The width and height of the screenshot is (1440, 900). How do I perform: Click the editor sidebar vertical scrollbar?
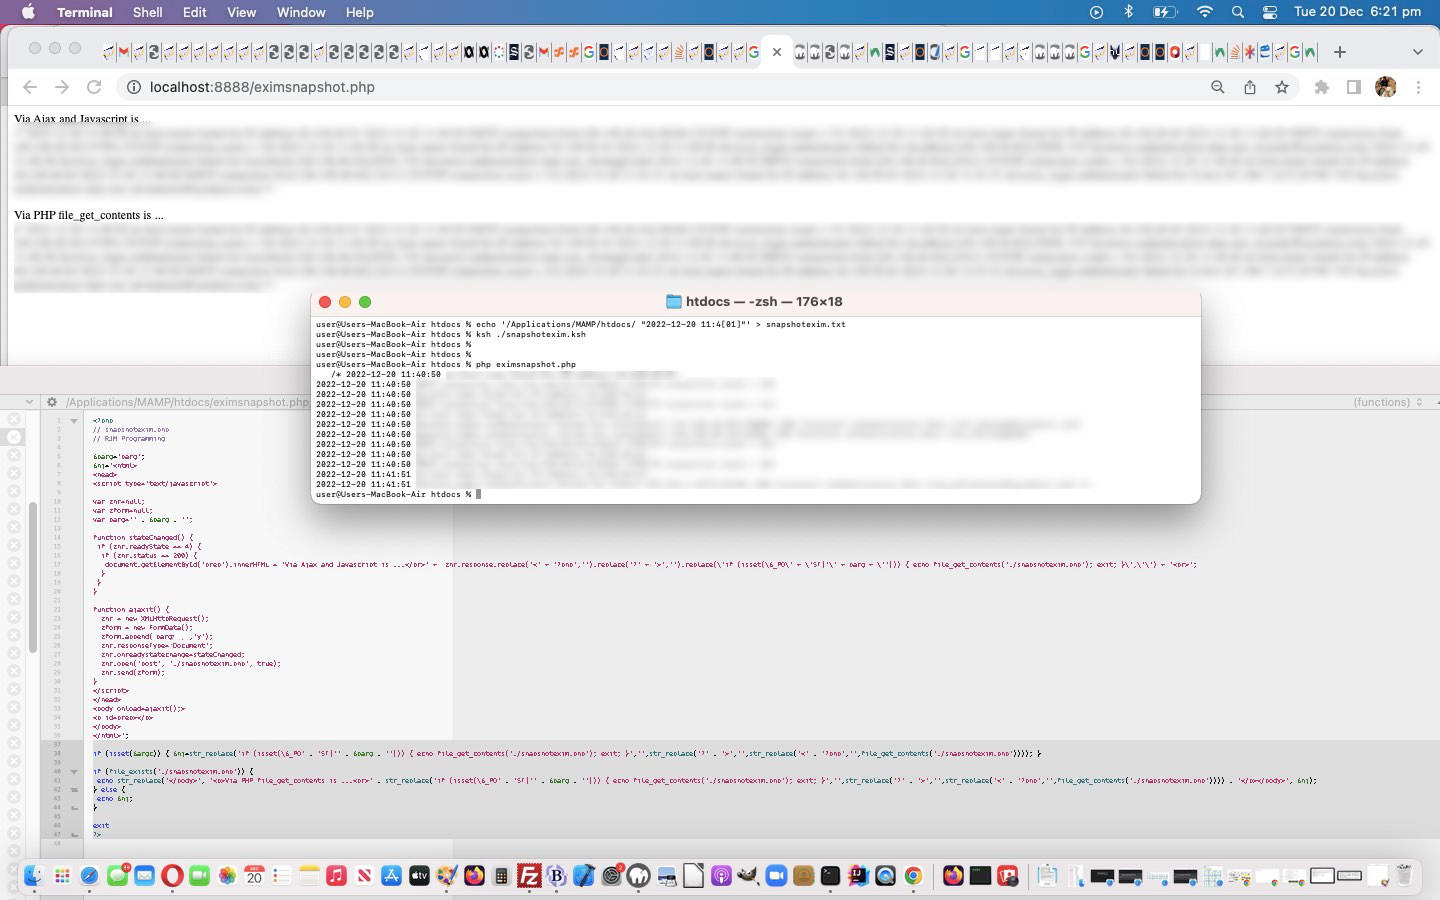pyautogui.click(x=33, y=578)
